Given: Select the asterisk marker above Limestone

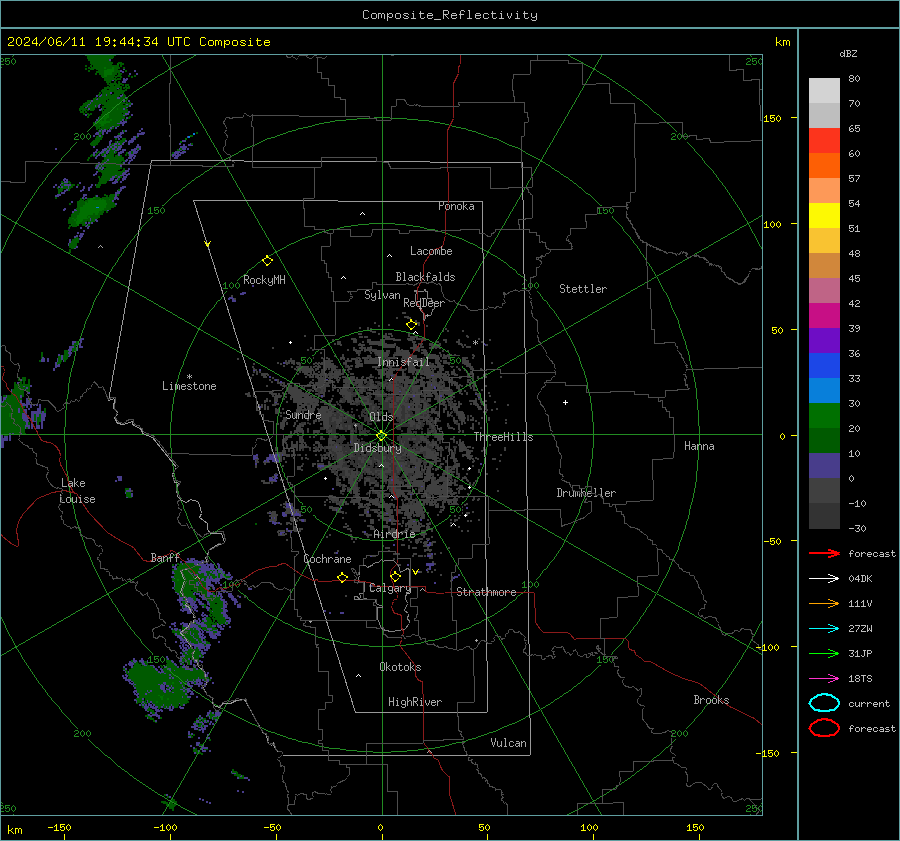Looking at the screenshot, I should click(x=189, y=377).
